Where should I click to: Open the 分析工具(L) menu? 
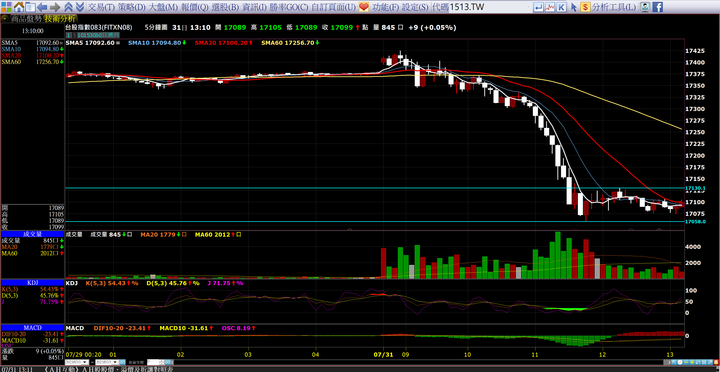tap(614, 7)
